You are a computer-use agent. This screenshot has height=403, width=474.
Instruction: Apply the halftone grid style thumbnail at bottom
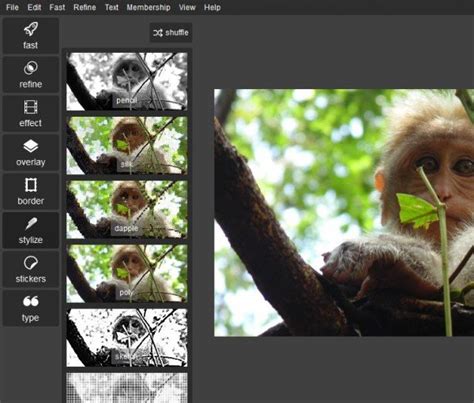coord(127,388)
